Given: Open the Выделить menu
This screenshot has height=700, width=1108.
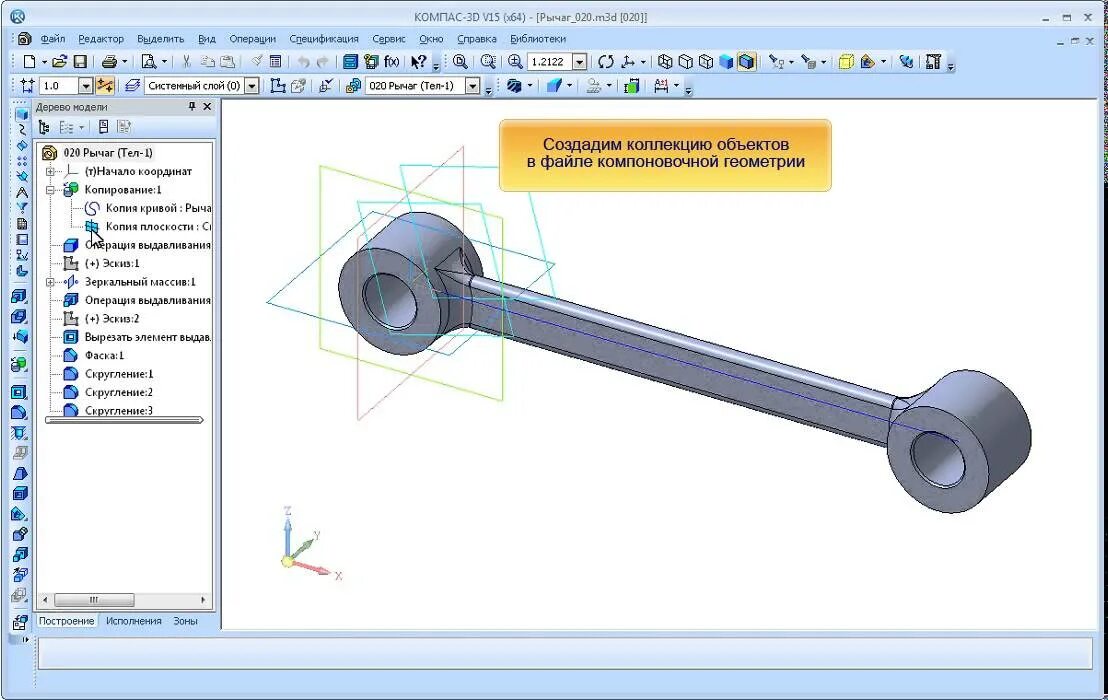Looking at the screenshot, I should [x=160, y=39].
